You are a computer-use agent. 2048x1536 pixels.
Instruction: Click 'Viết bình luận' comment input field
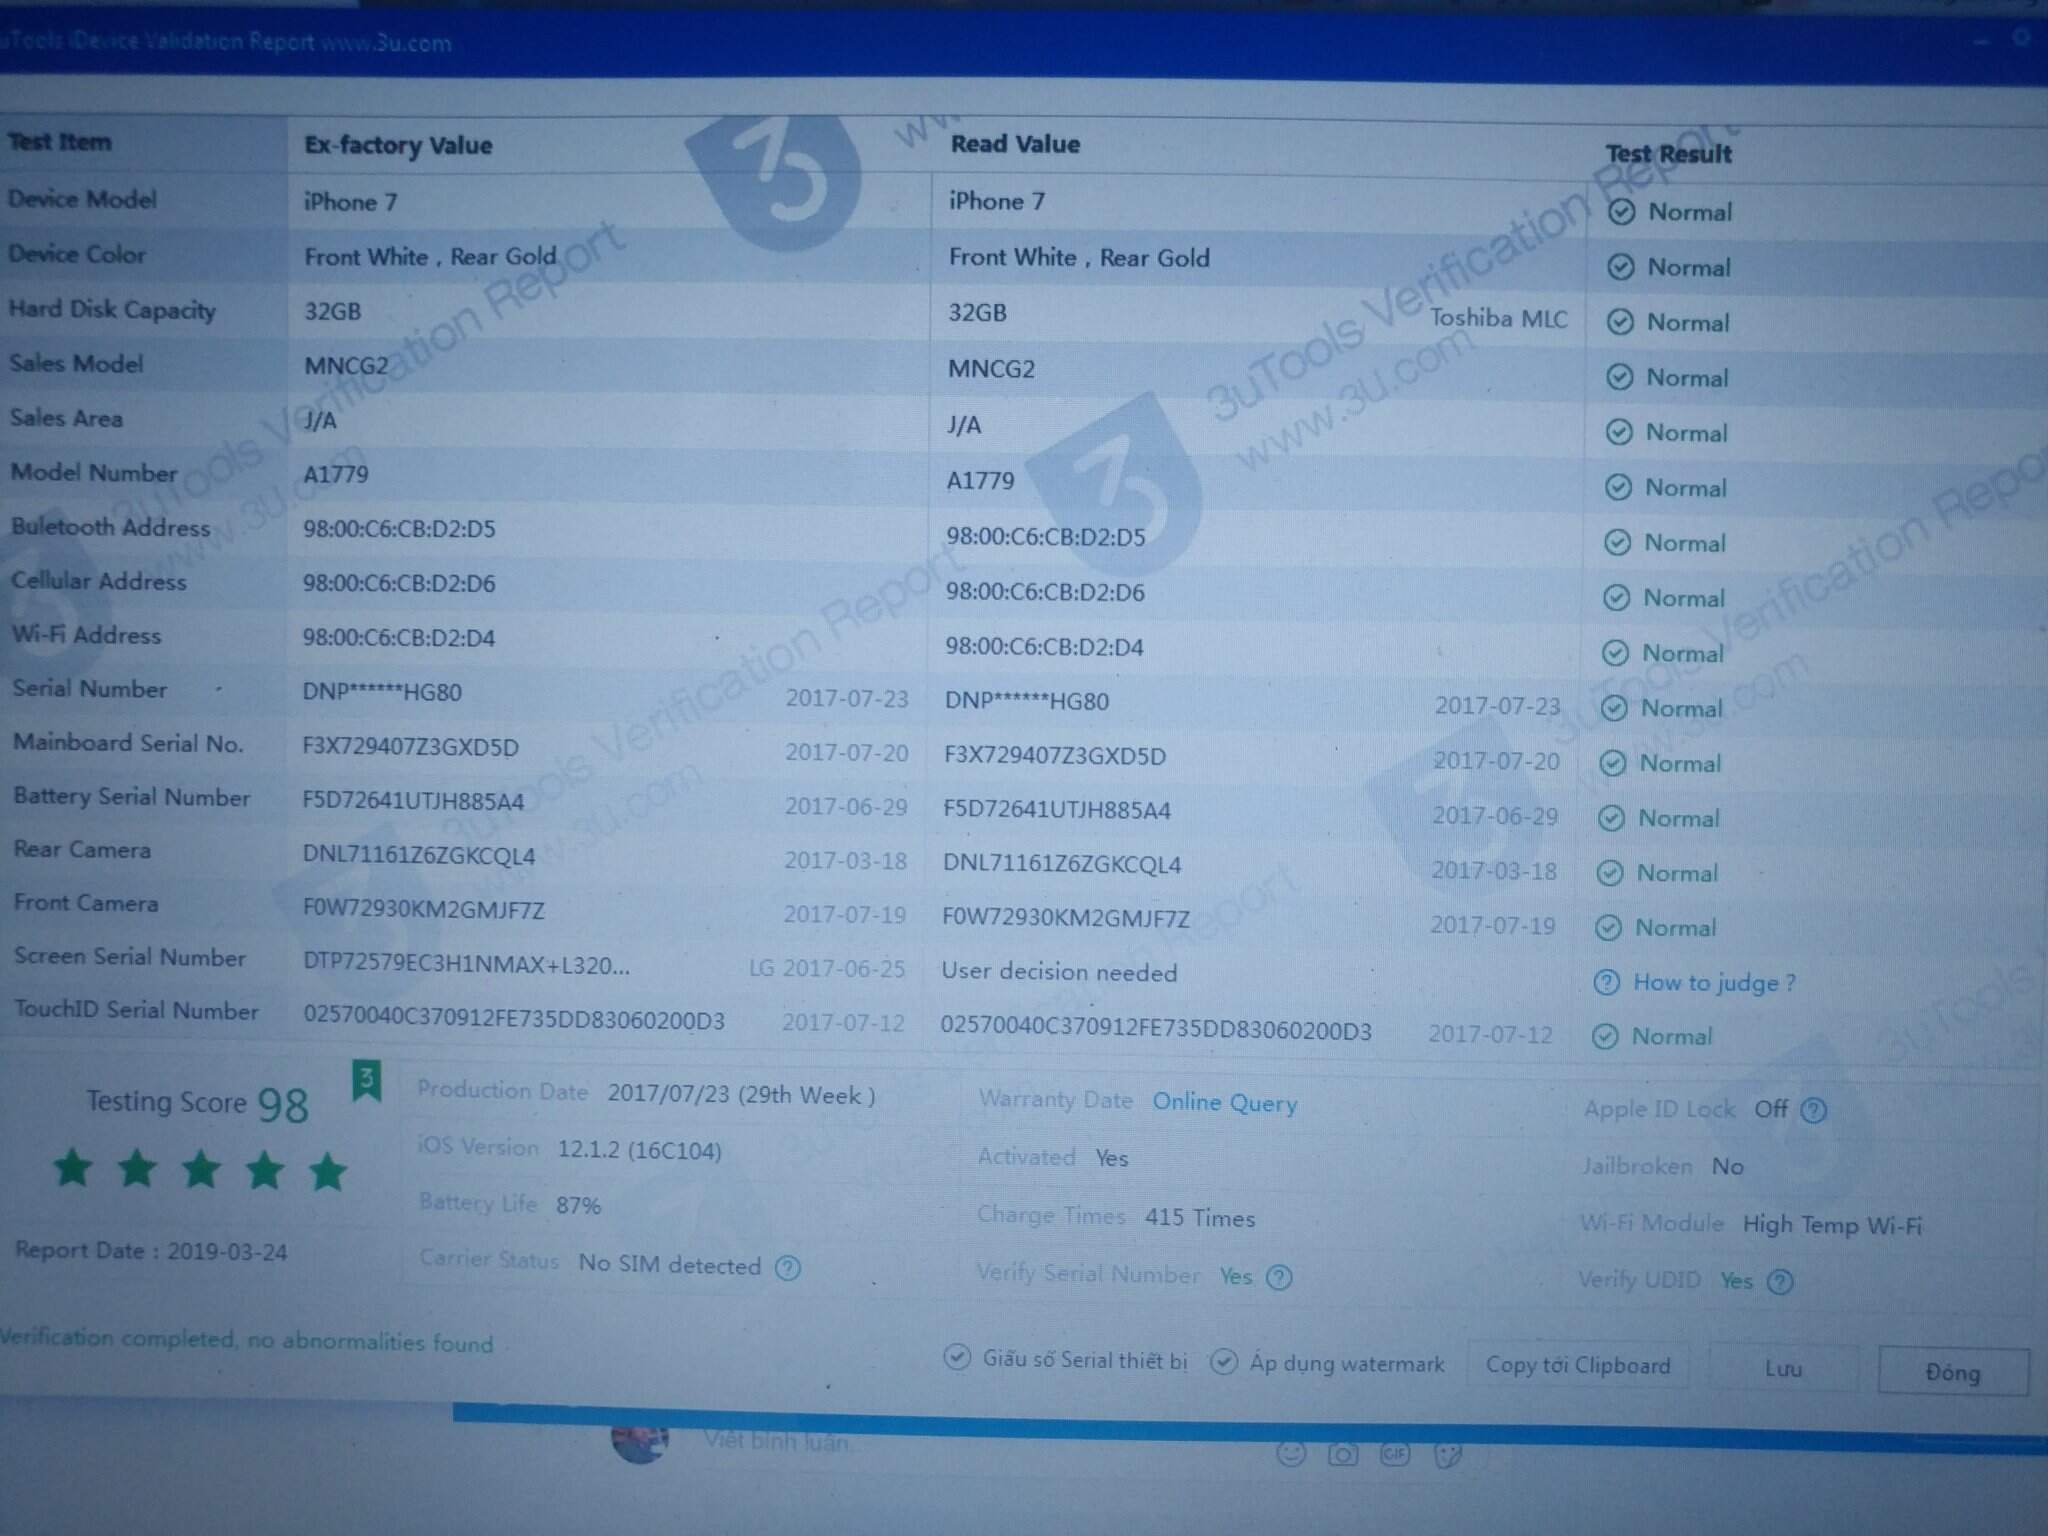(x=776, y=1441)
